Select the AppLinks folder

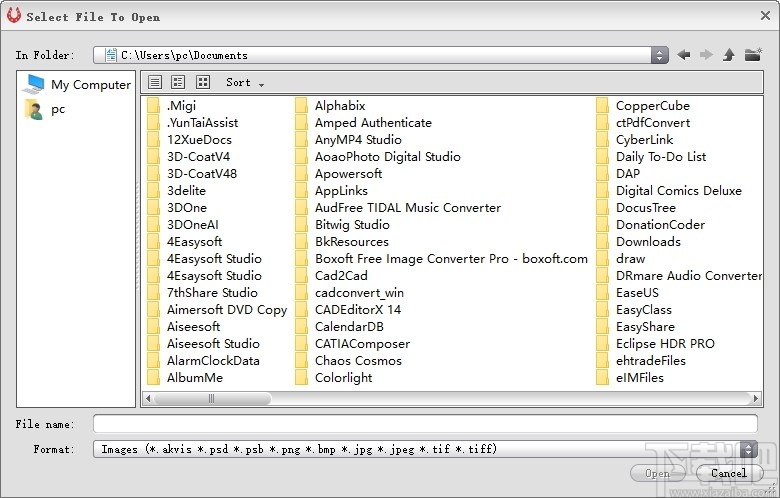tap(331, 191)
